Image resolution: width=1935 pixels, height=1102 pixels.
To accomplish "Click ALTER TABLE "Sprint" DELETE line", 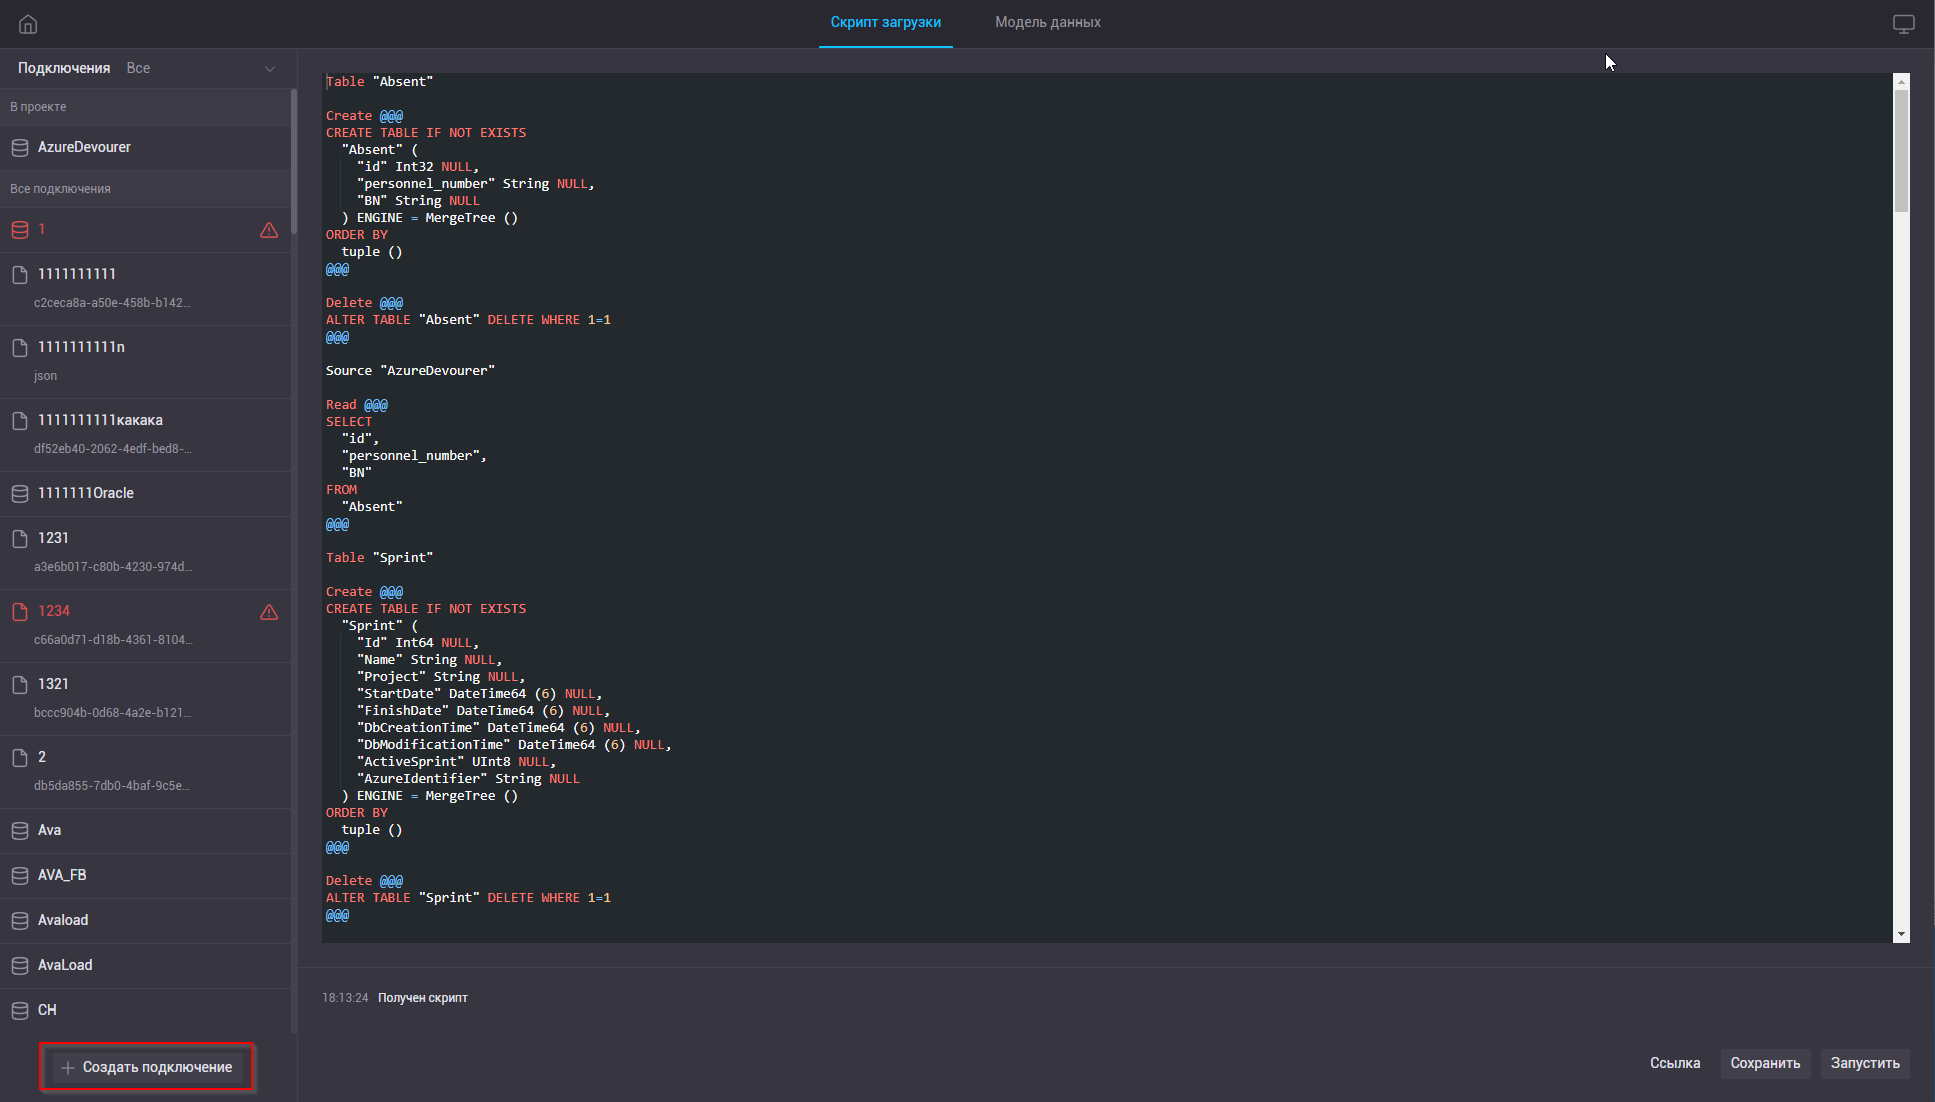I will click(468, 898).
